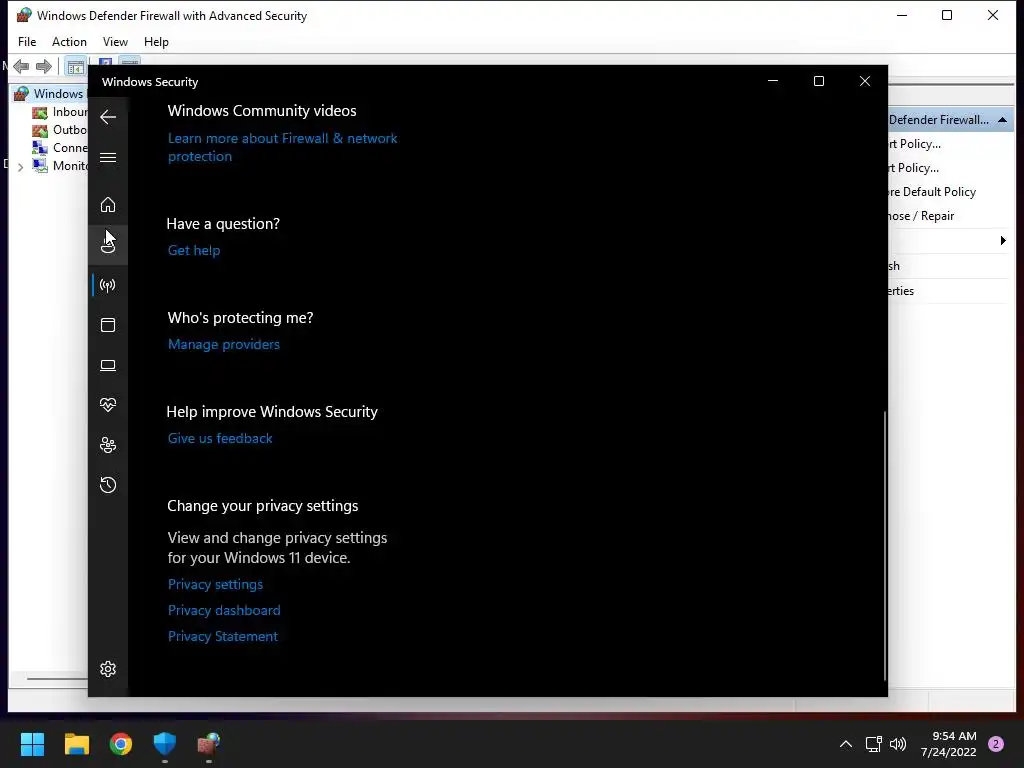Open the View menu
The height and width of the screenshot is (768, 1024).
[115, 42]
